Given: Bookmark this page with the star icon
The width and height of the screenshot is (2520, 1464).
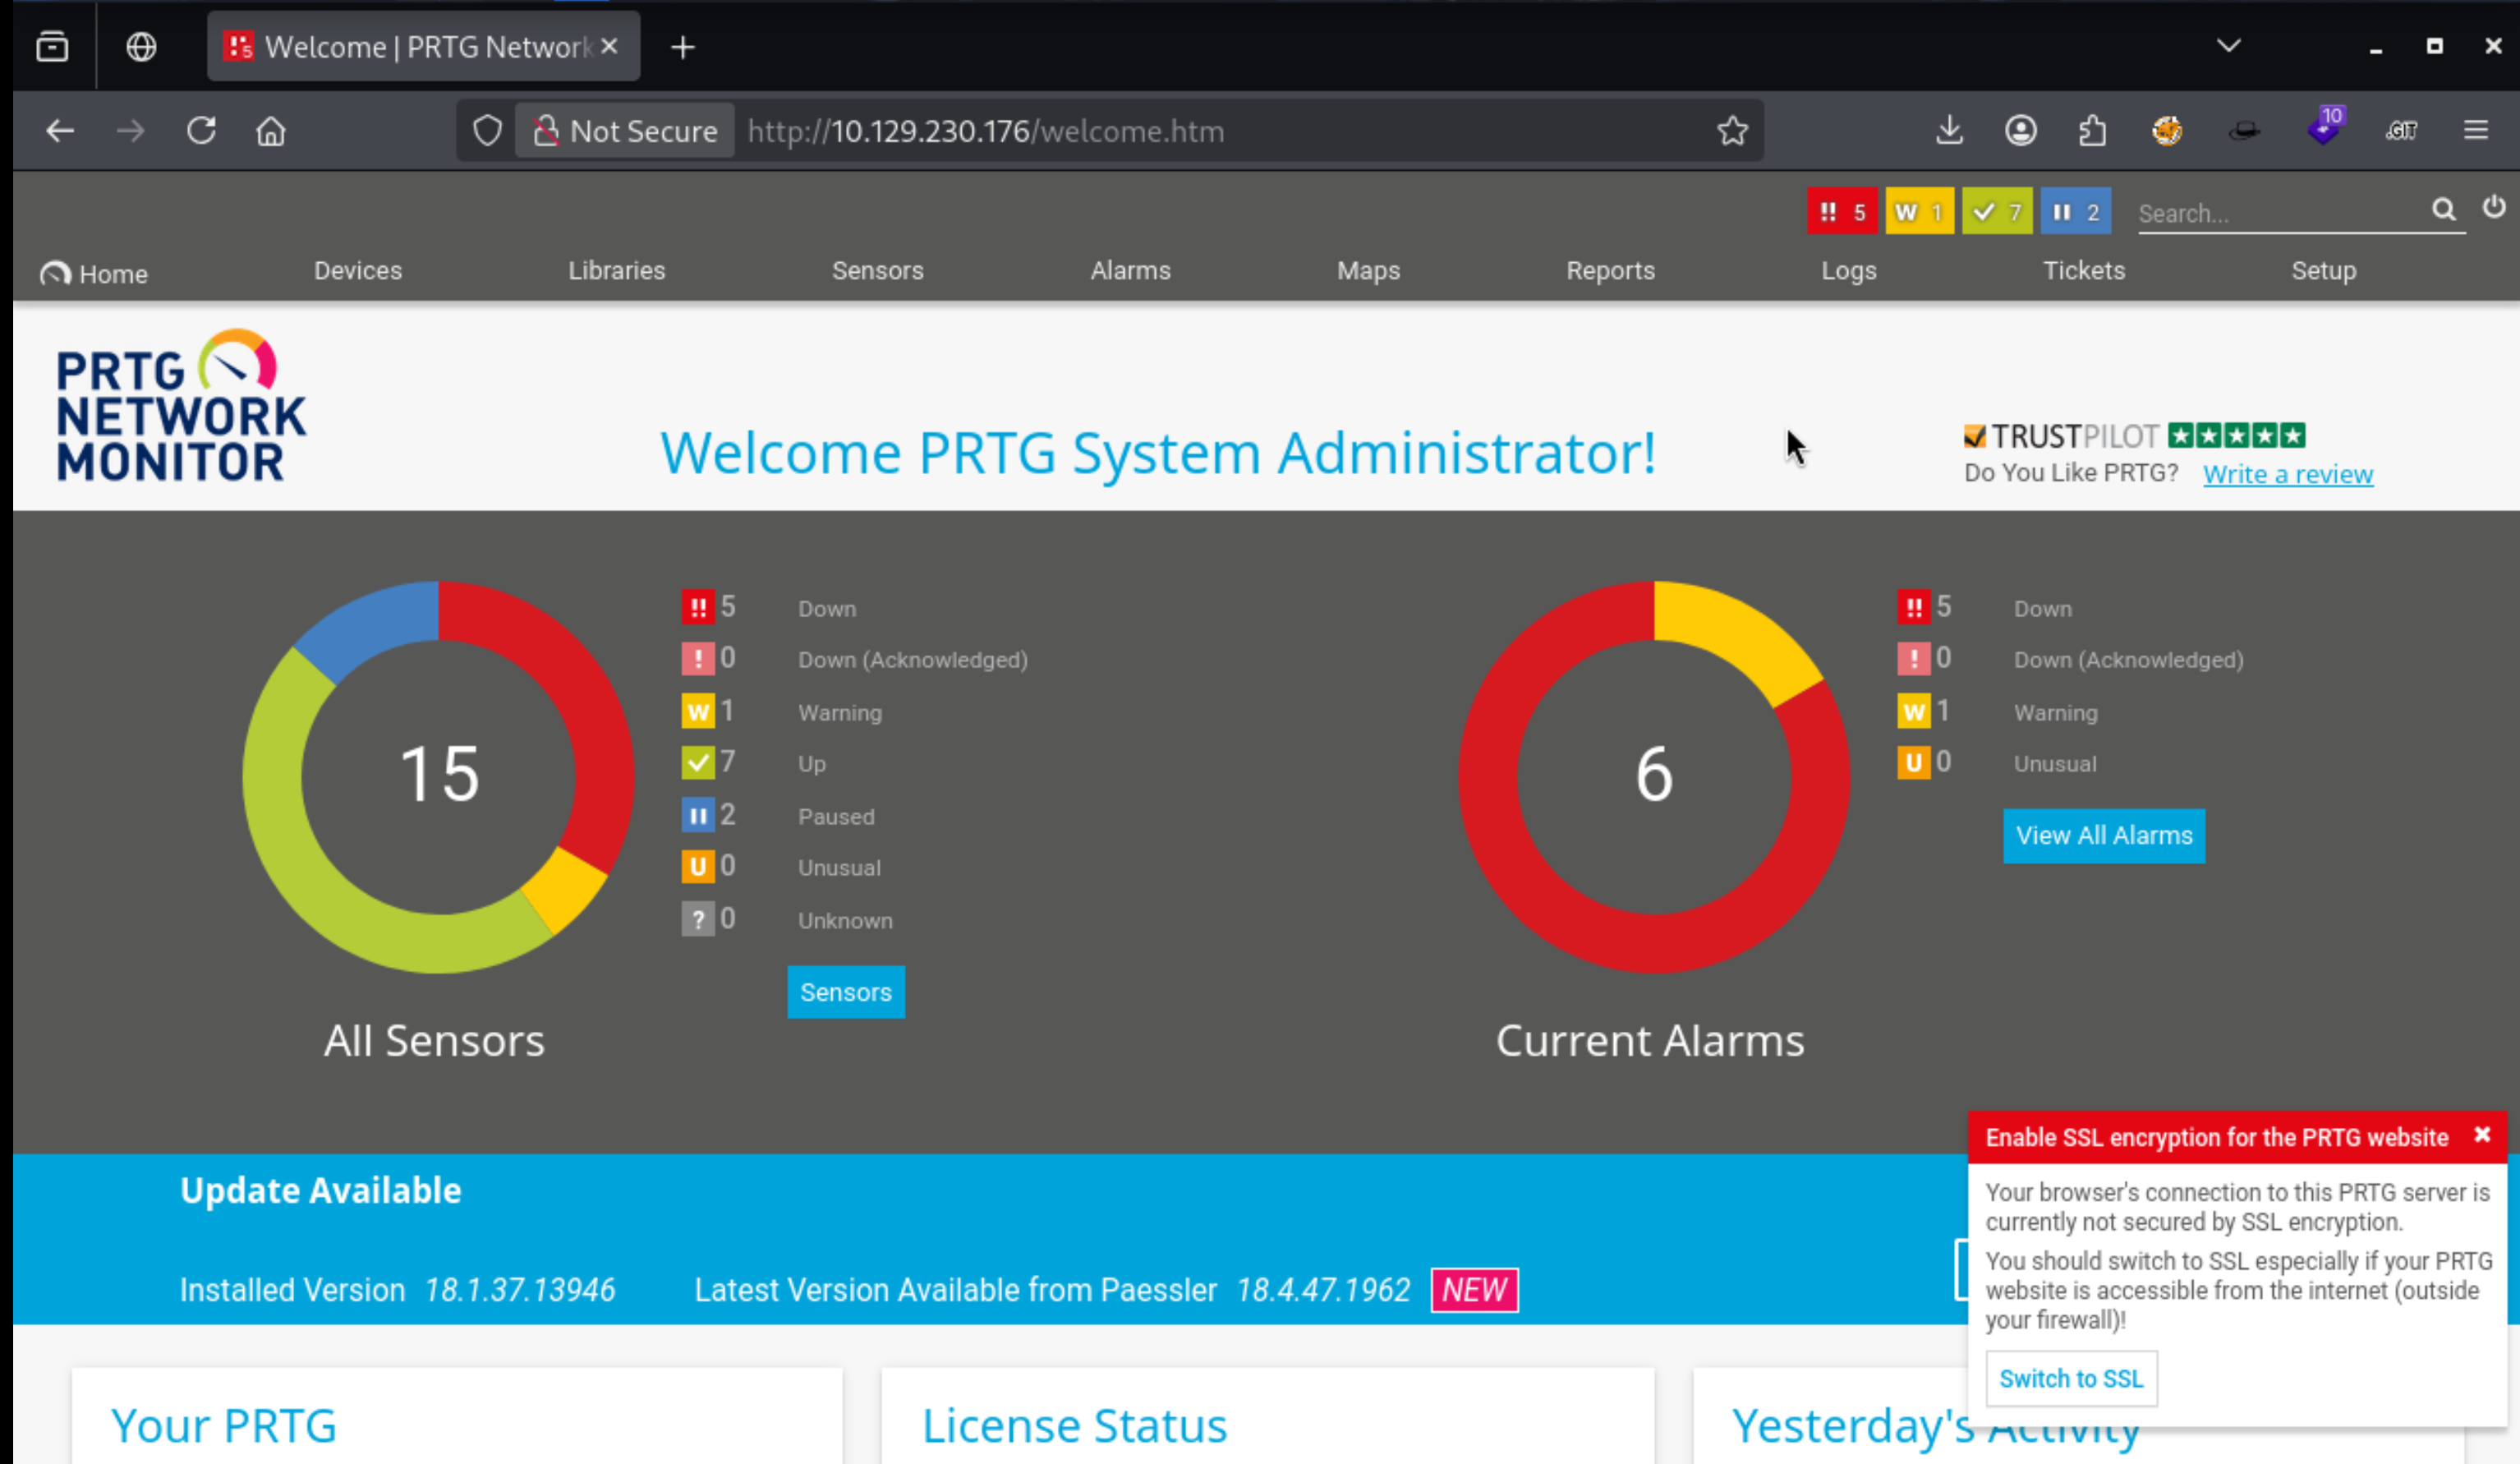Looking at the screenshot, I should pos(1732,131).
